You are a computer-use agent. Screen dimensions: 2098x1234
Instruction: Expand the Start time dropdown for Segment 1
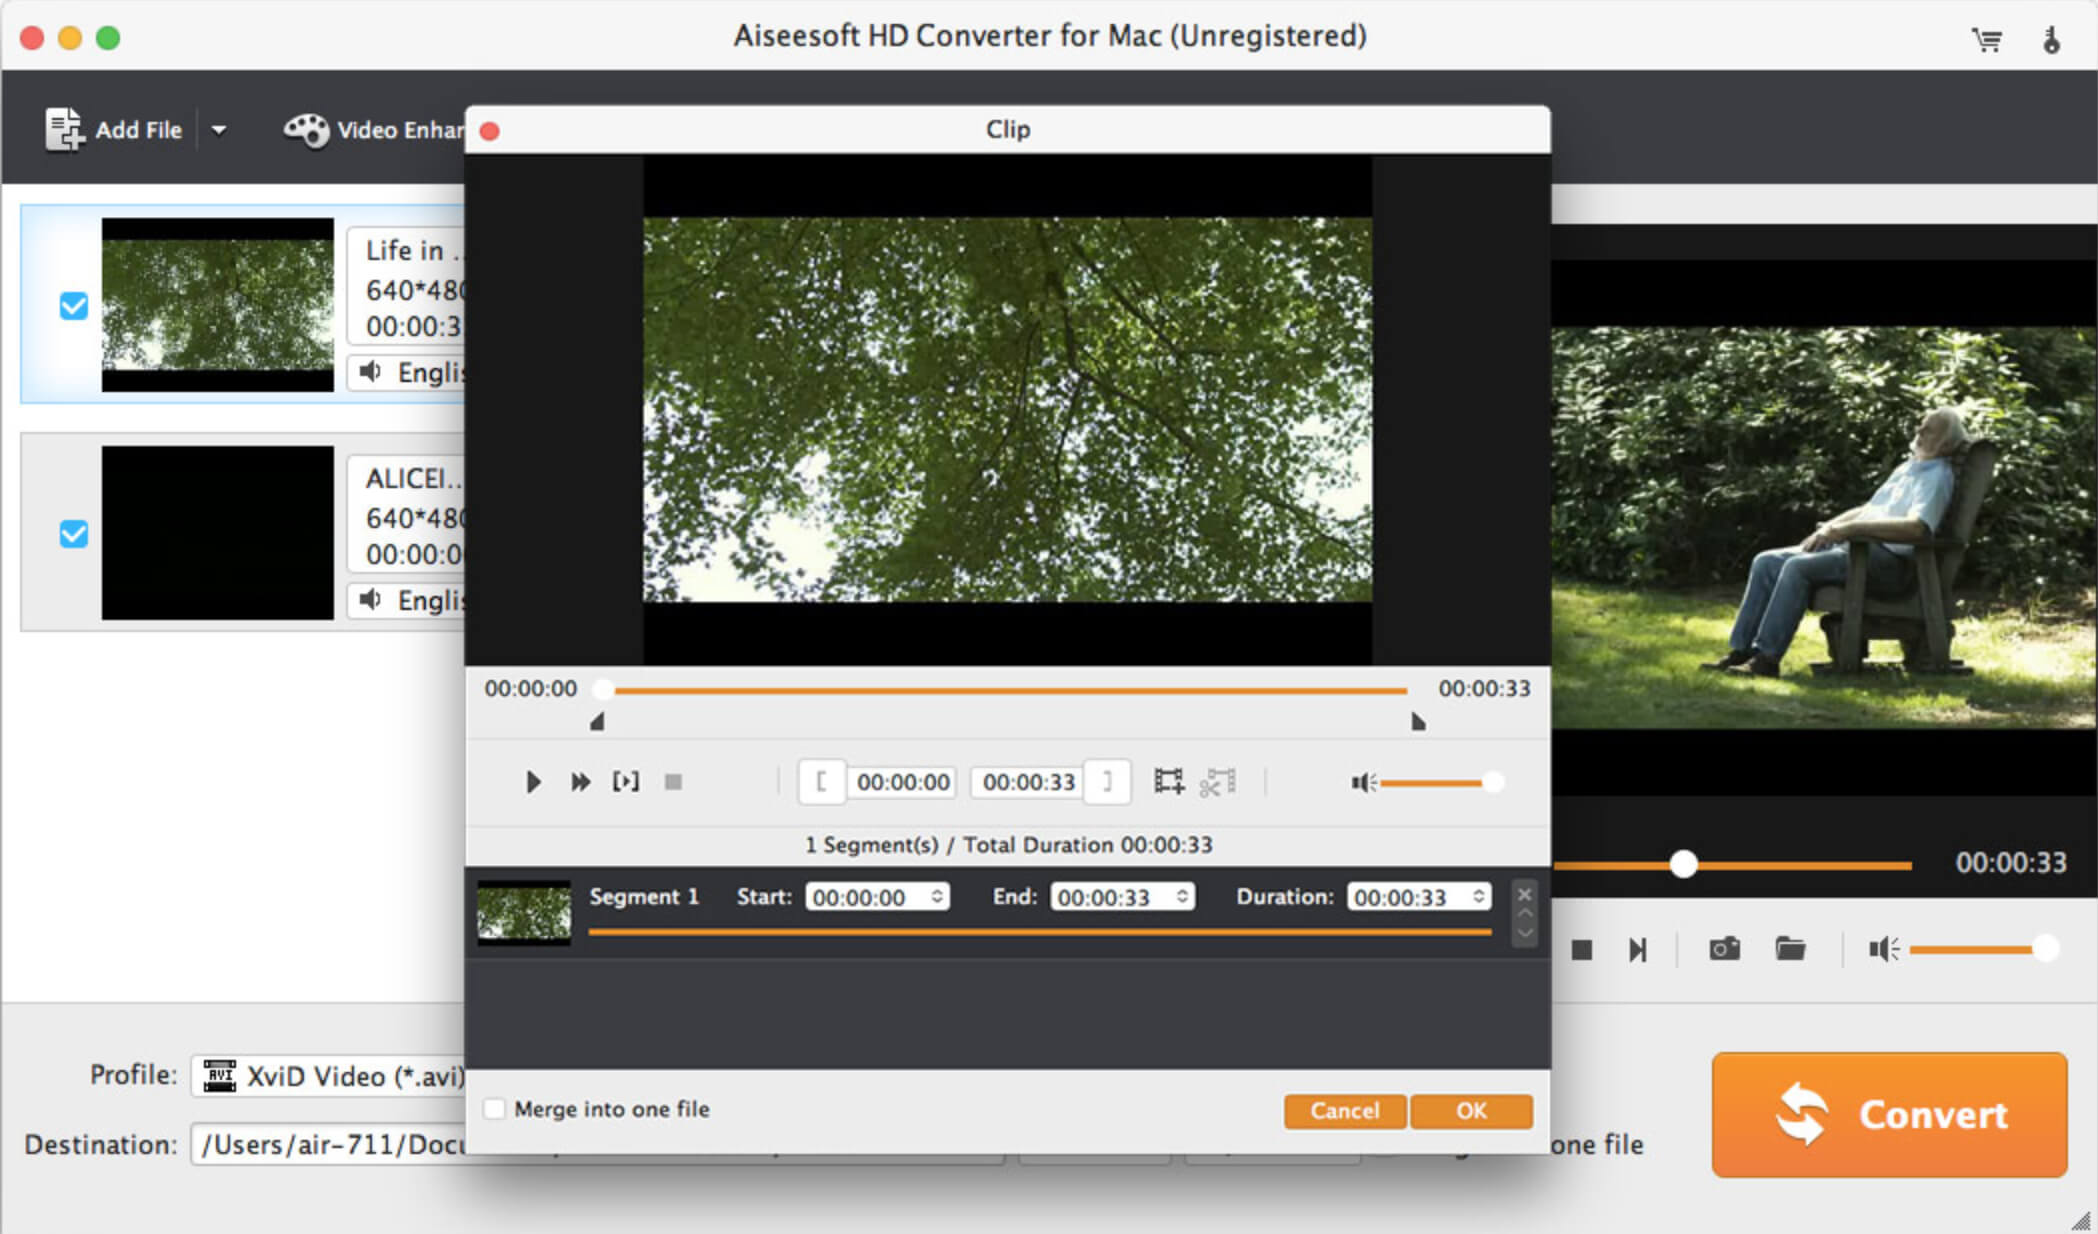point(937,896)
